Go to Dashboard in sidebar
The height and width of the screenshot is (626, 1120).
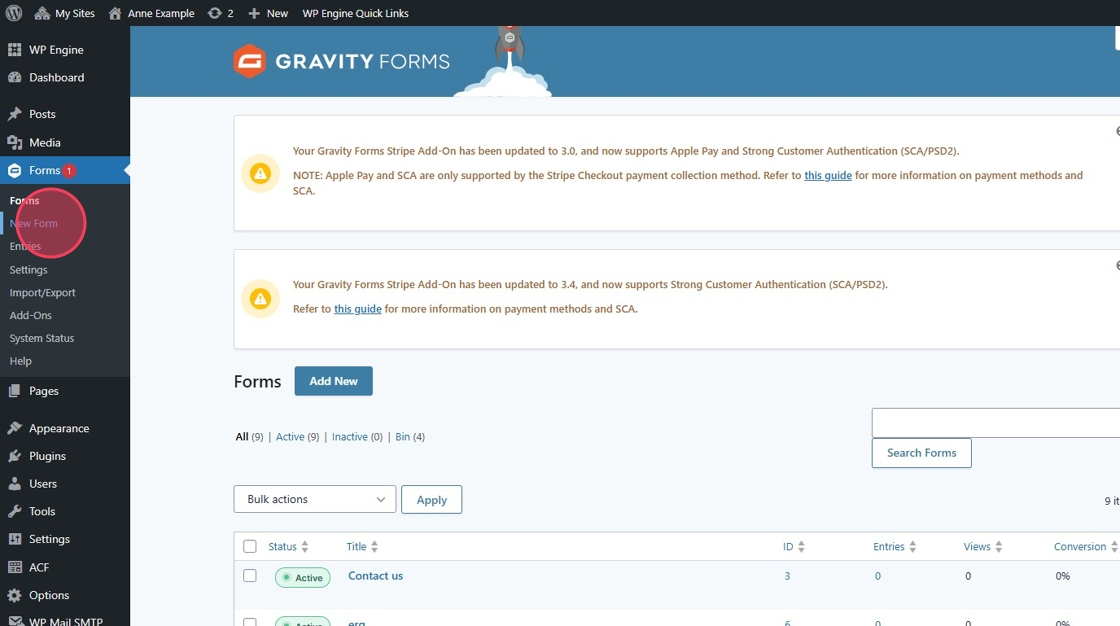coord(65,77)
